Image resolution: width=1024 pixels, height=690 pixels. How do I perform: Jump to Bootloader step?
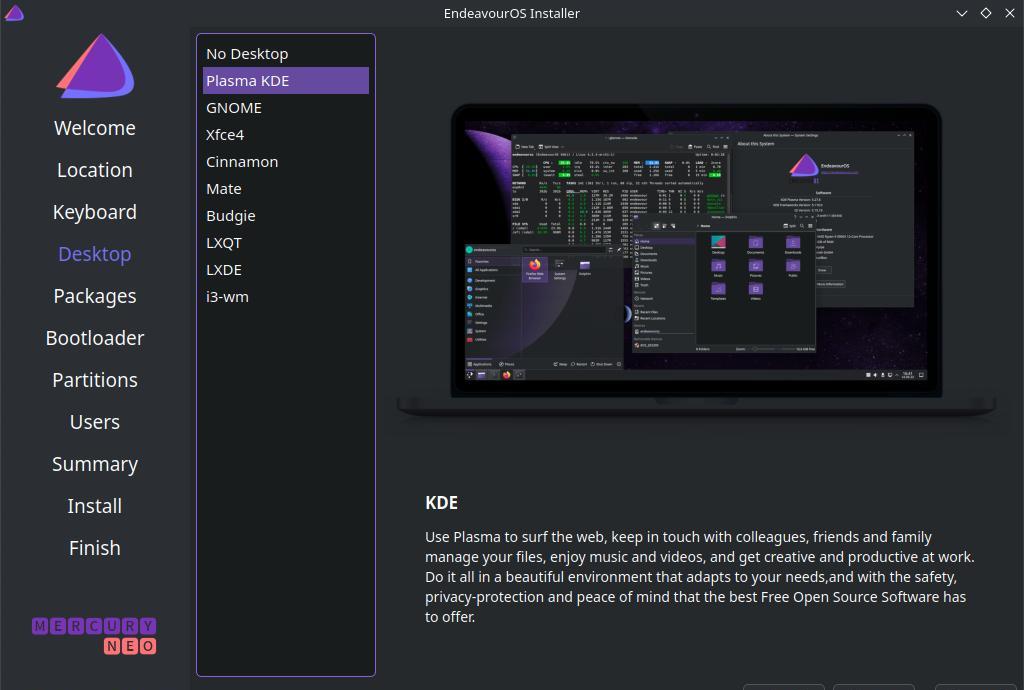[95, 338]
